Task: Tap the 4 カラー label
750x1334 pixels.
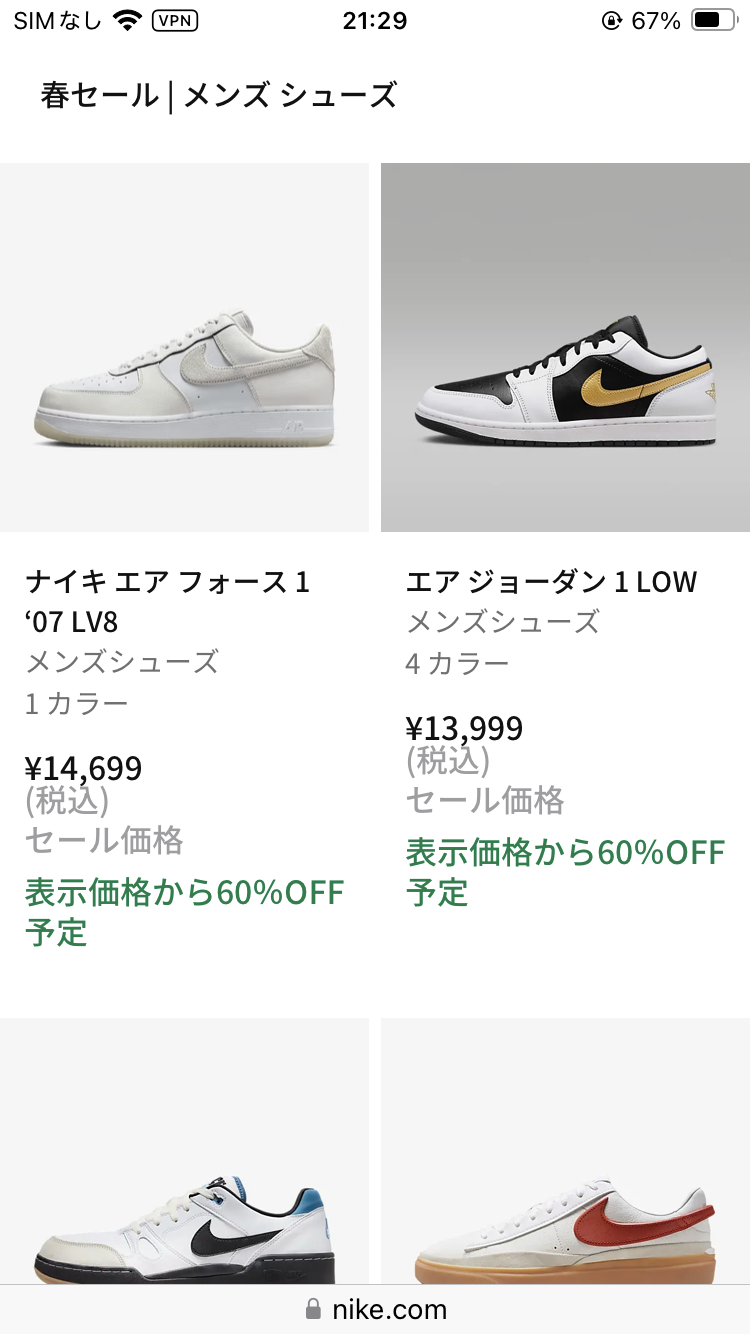Action: point(458,663)
